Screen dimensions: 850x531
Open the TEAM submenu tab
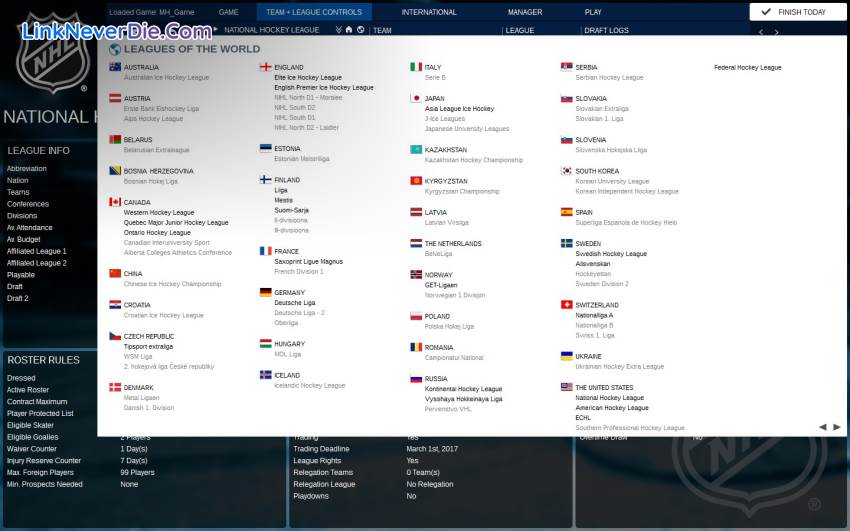click(382, 30)
